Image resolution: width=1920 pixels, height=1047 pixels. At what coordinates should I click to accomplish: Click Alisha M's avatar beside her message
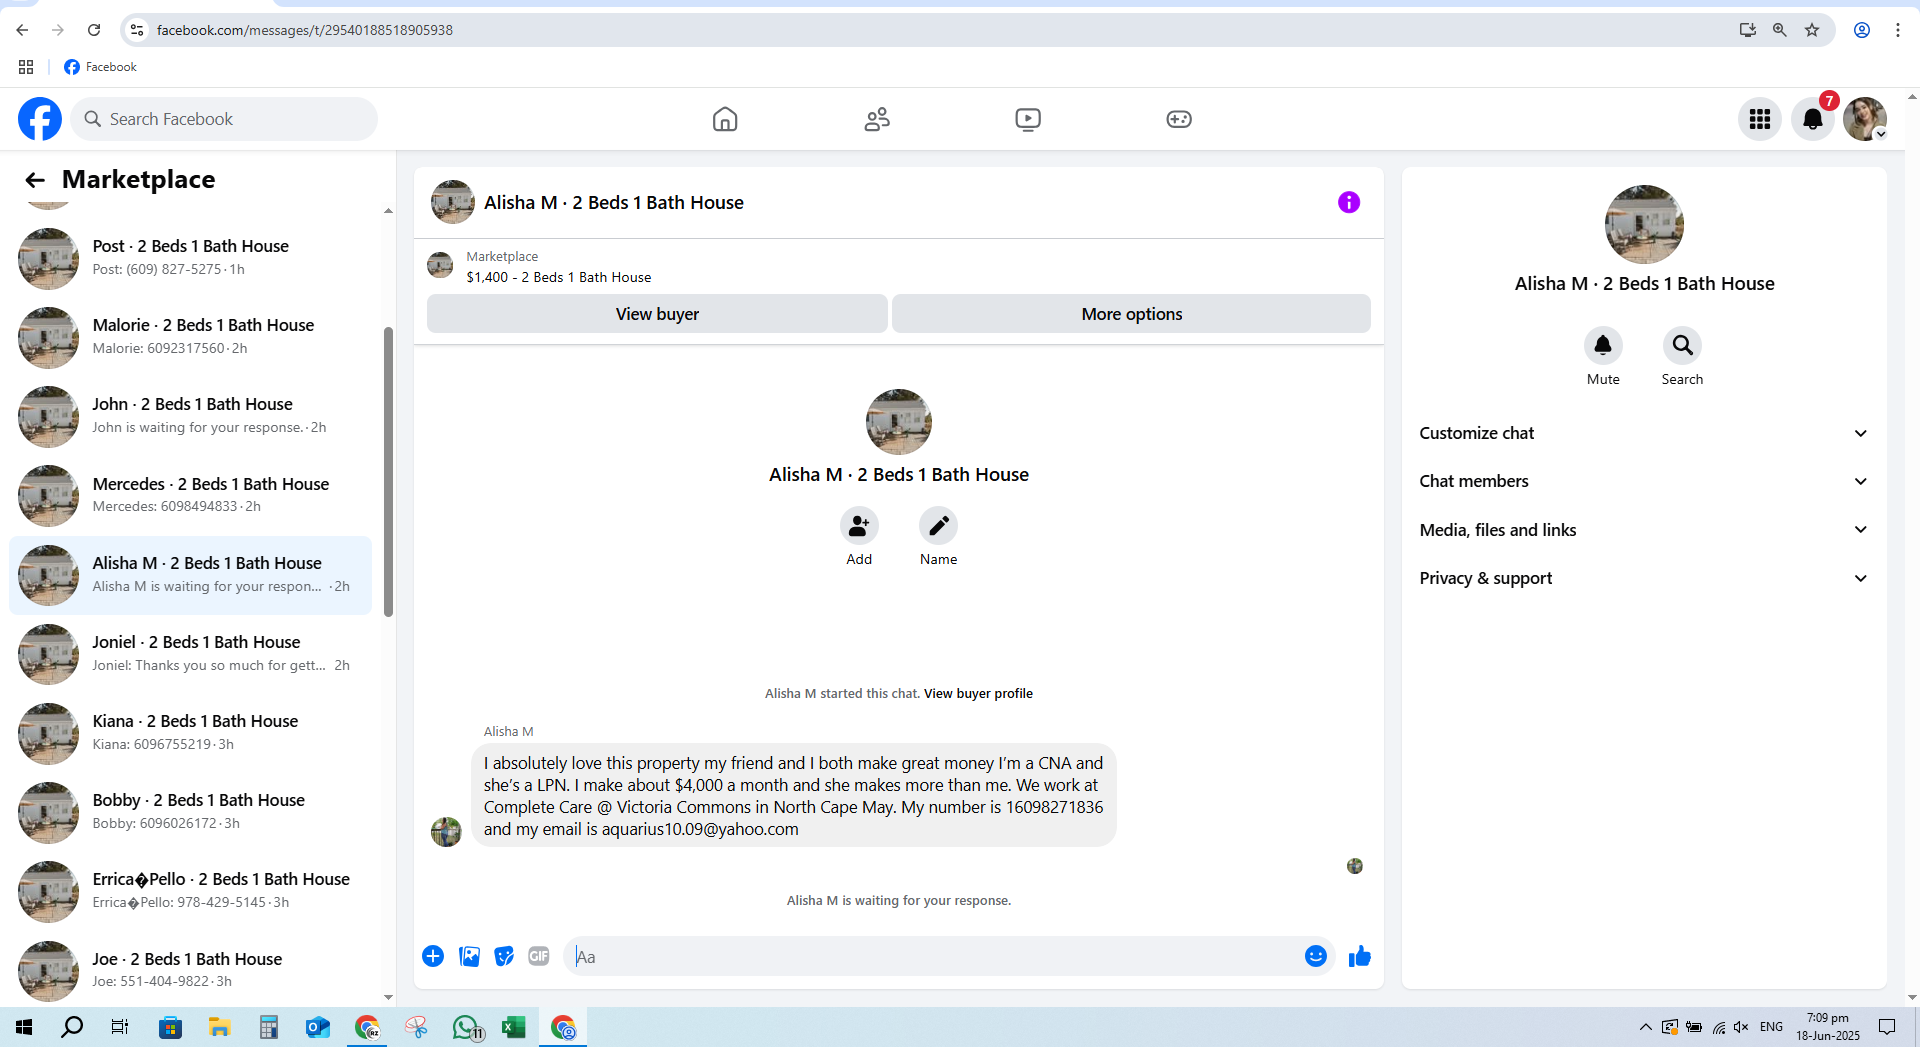coord(446,832)
